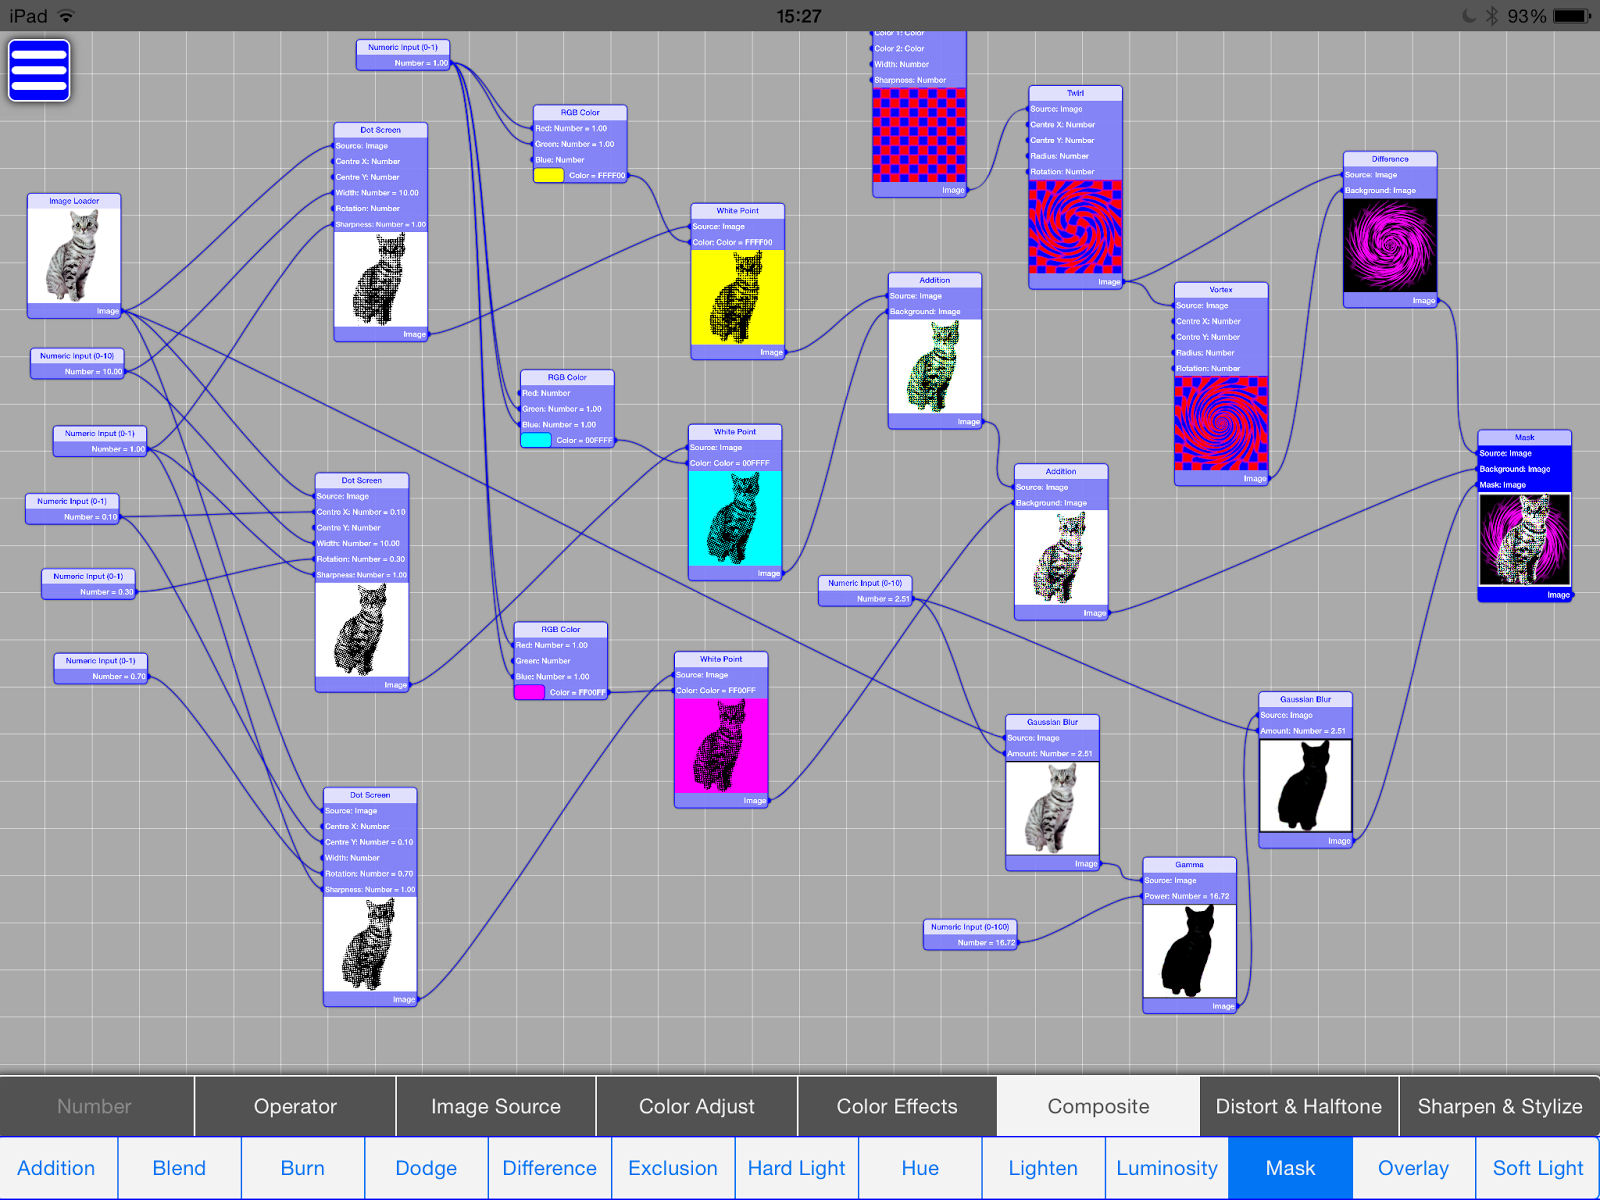Screen dimensions: 1600x1200
Task: Tap the red-blue checkerboard preview image
Action: pyautogui.click(x=920, y=135)
